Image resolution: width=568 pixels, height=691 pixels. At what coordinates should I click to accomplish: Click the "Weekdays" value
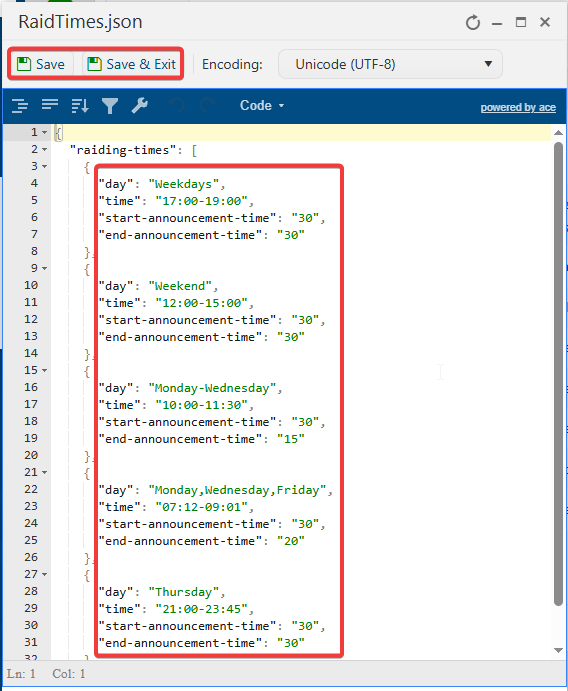(184, 184)
